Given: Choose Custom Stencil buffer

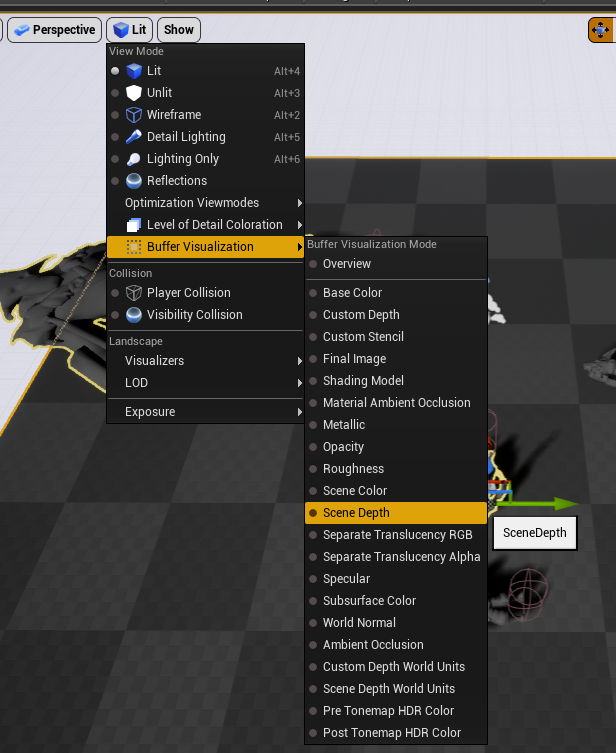Looking at the screenshot, I should [396, 337].
